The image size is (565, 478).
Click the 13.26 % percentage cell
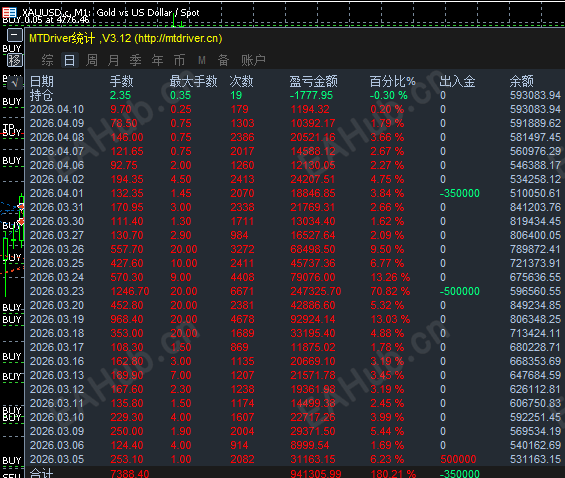390,277
